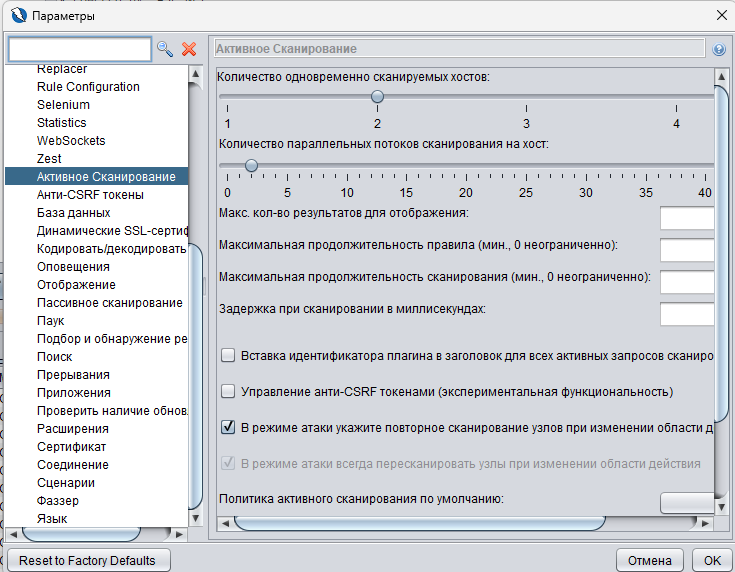This screenshot has width=735, height=572.
Task: Click settings panel scroll left arrow
Action: coord(225,524)
